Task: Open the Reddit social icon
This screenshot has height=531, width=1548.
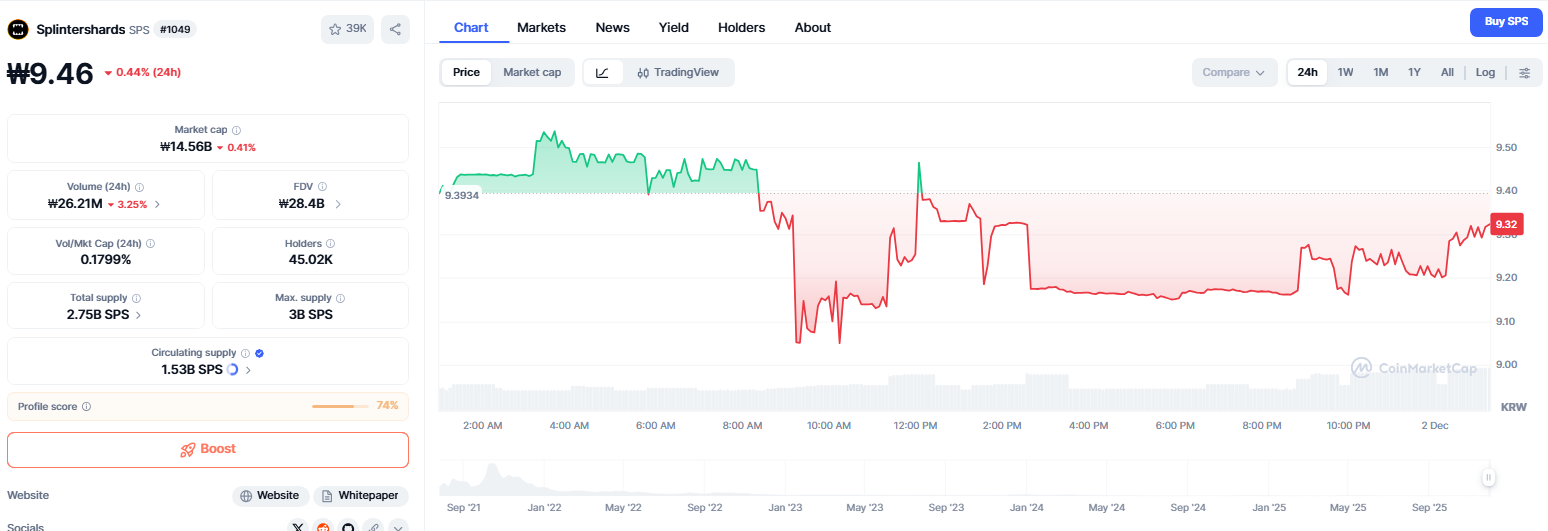Action: point(323,527)
